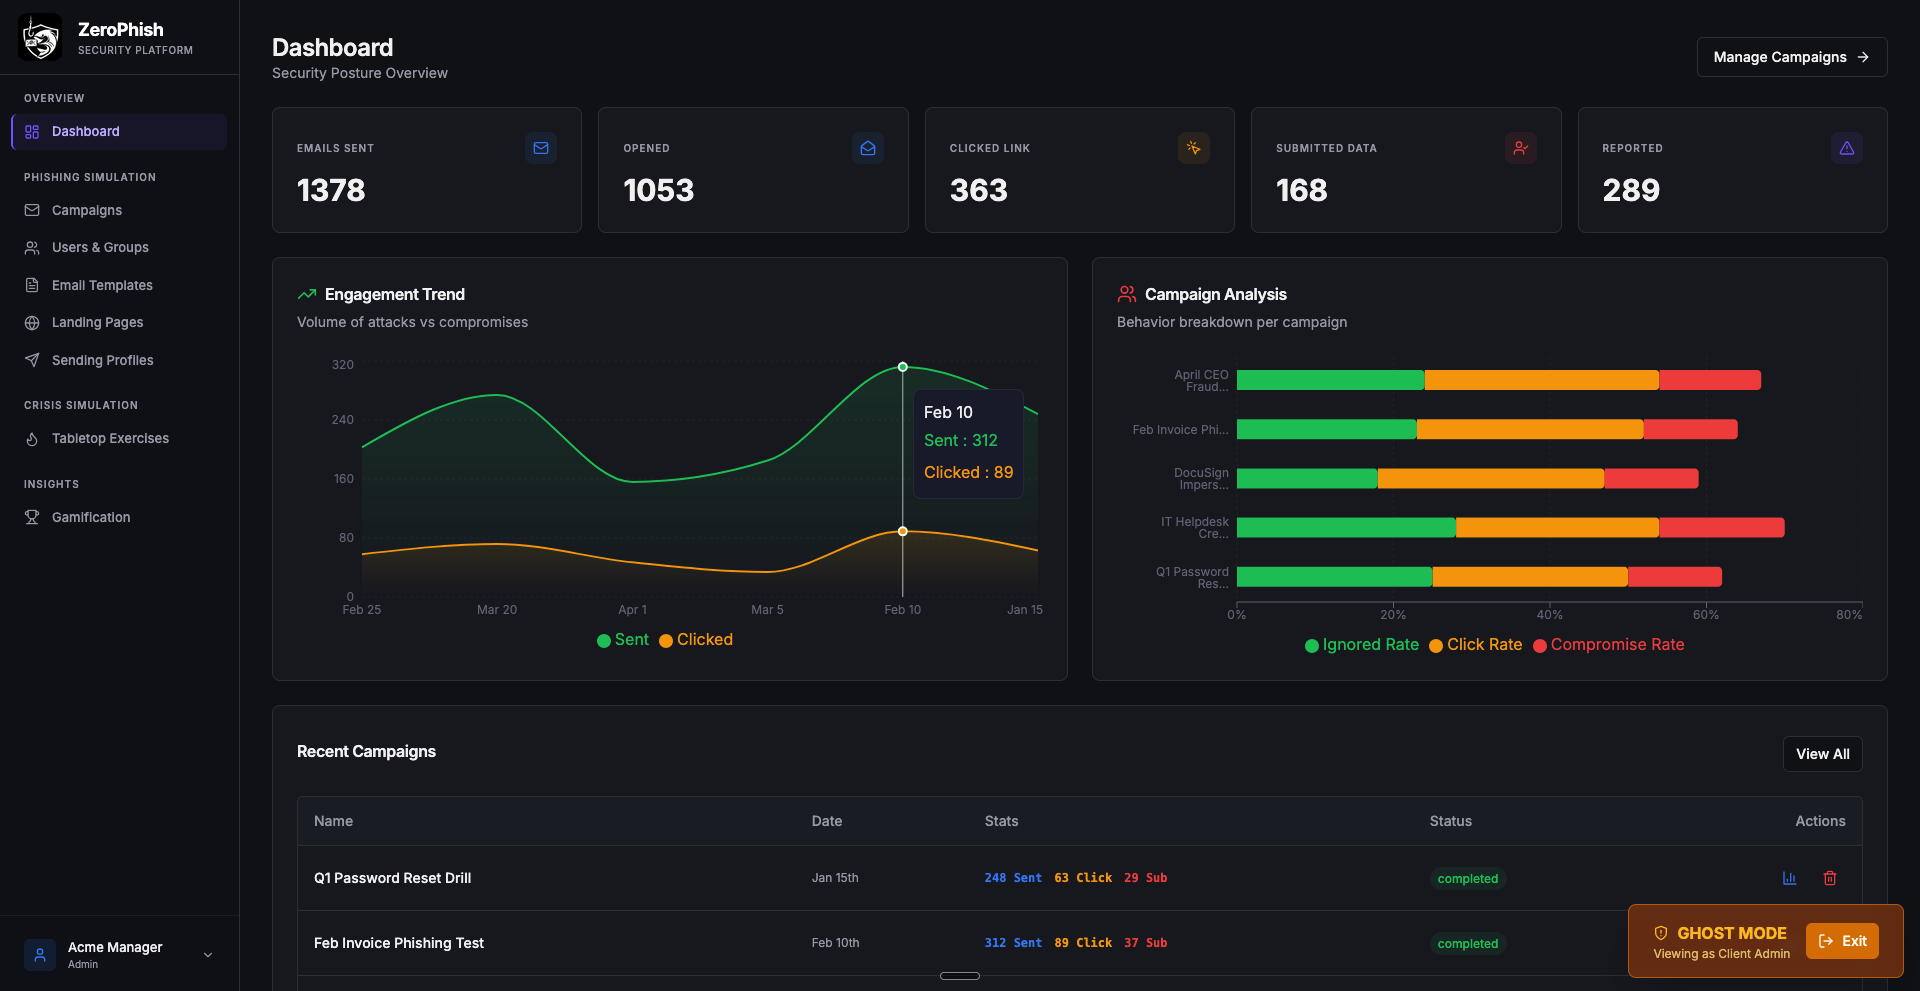
Task: Toggle the Clicked line visibility
Action: coord(695,640)
